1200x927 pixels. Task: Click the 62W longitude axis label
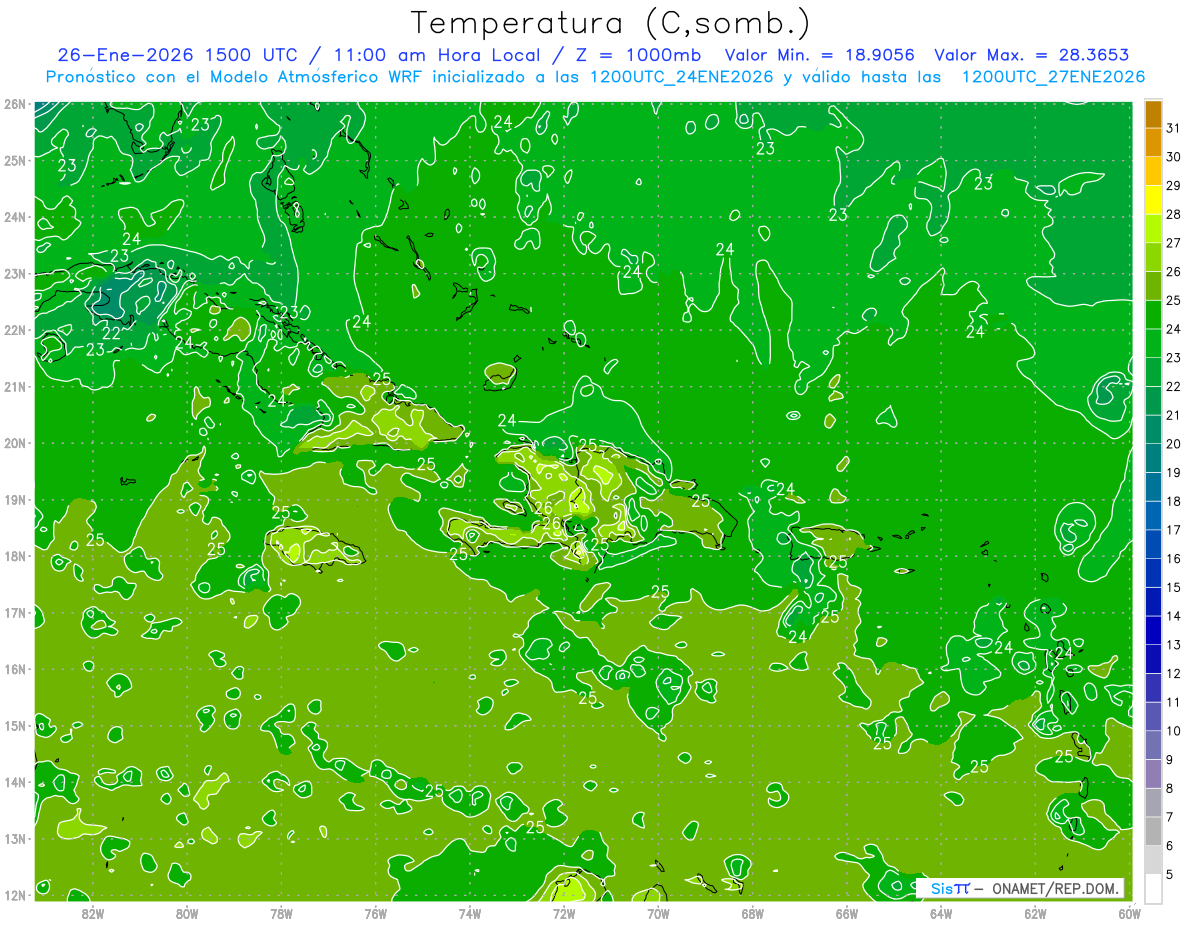coord(1036,912)
